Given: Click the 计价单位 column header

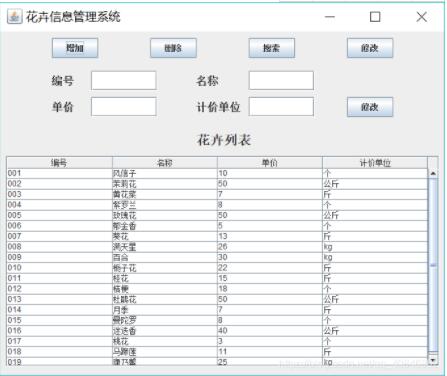Looking at the screenshot, I should pyautogui.click(x=375, y=163).
